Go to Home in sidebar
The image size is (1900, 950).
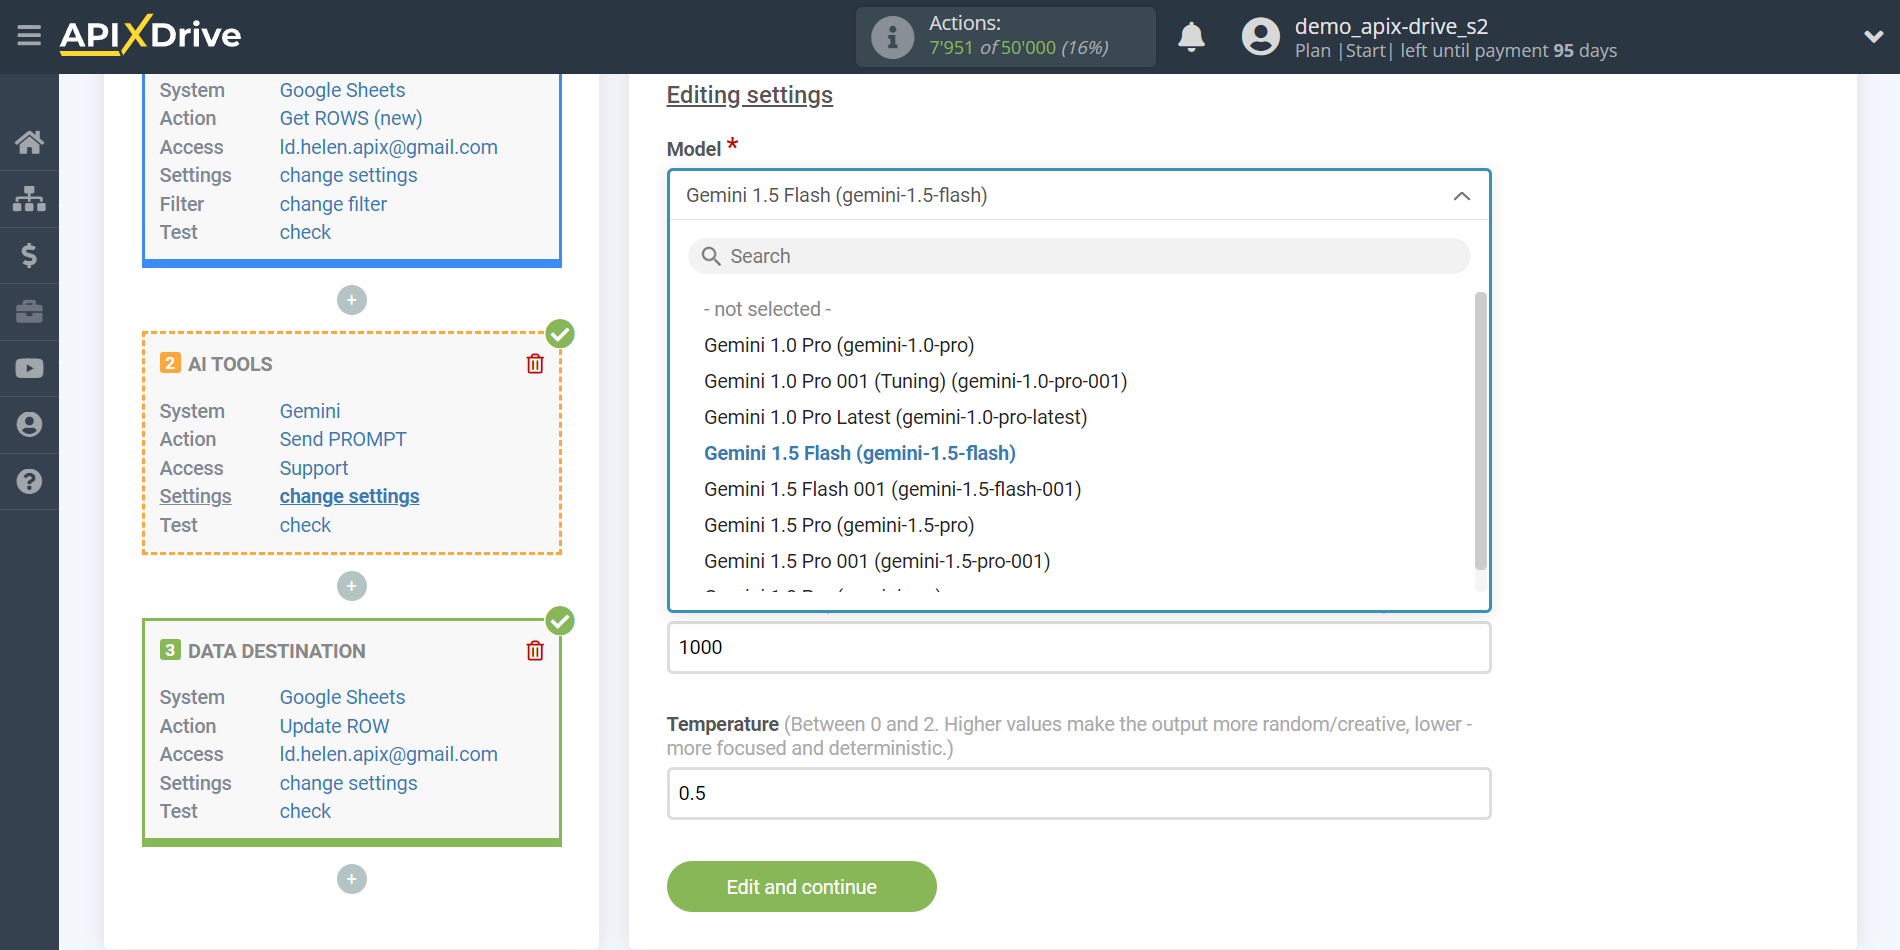pyautogui.click(x=29, y=142)
